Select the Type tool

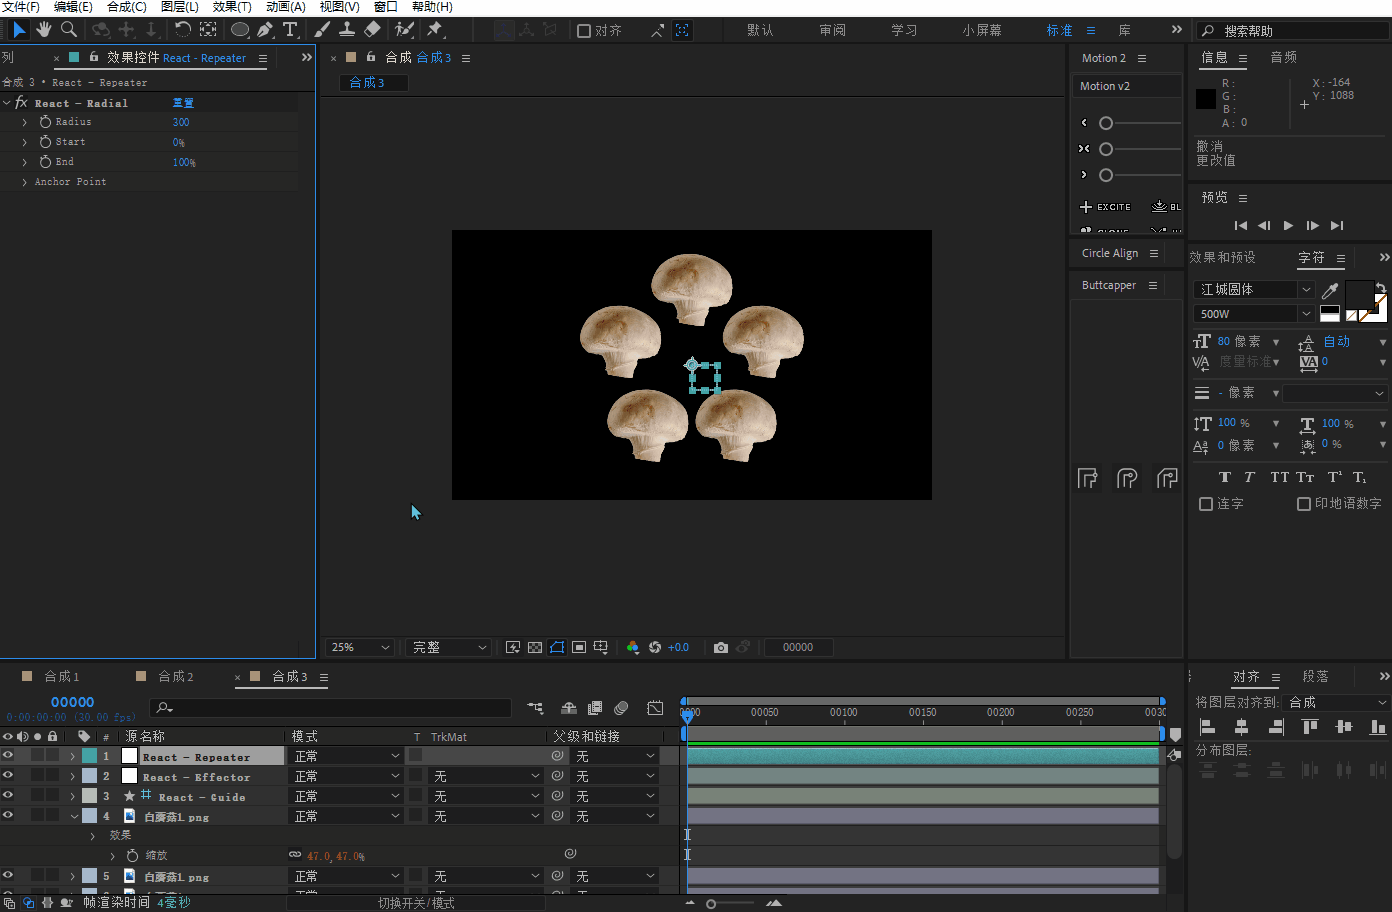291,30
